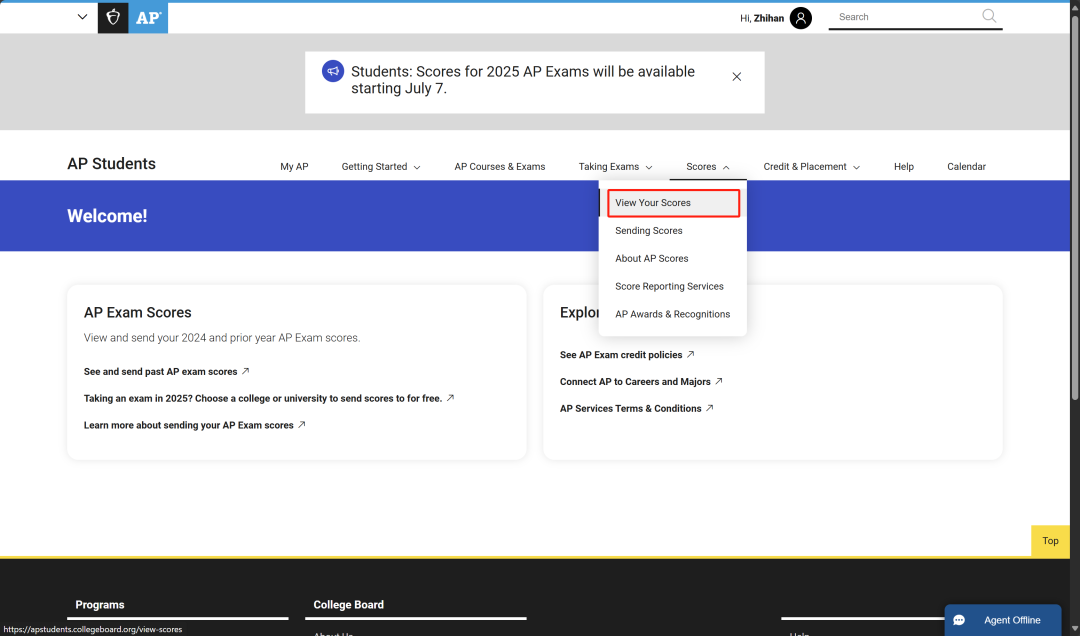Expand the Taking Exams dropdown
1080x636 pixels.
615,167
